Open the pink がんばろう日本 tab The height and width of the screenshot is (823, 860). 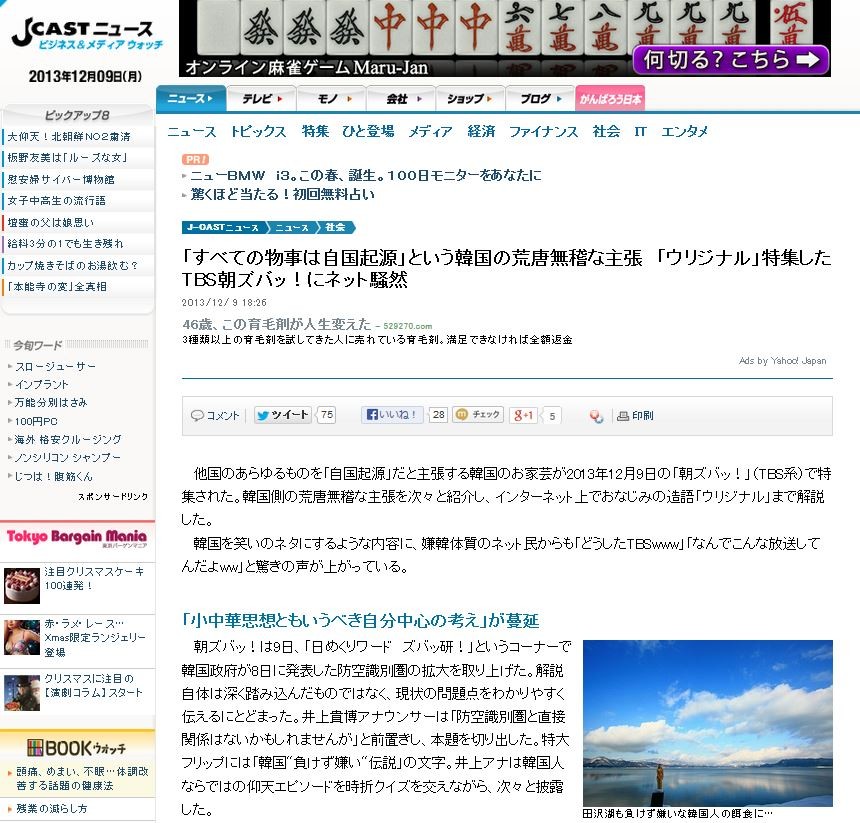[610, 99]
